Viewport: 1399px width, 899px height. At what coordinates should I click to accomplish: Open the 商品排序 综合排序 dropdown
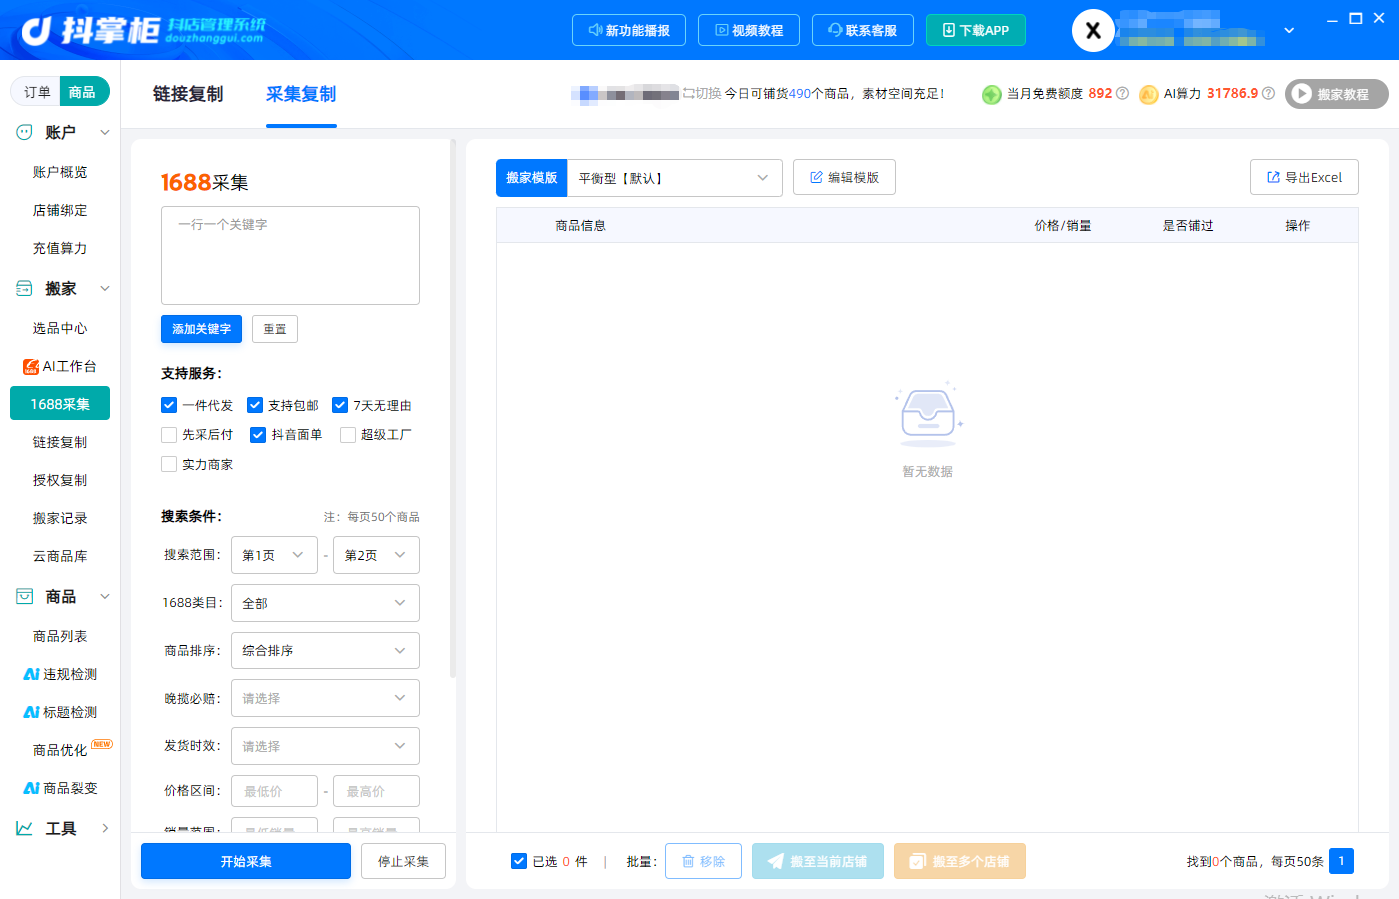pyautogui.click(x=325, y=650)
